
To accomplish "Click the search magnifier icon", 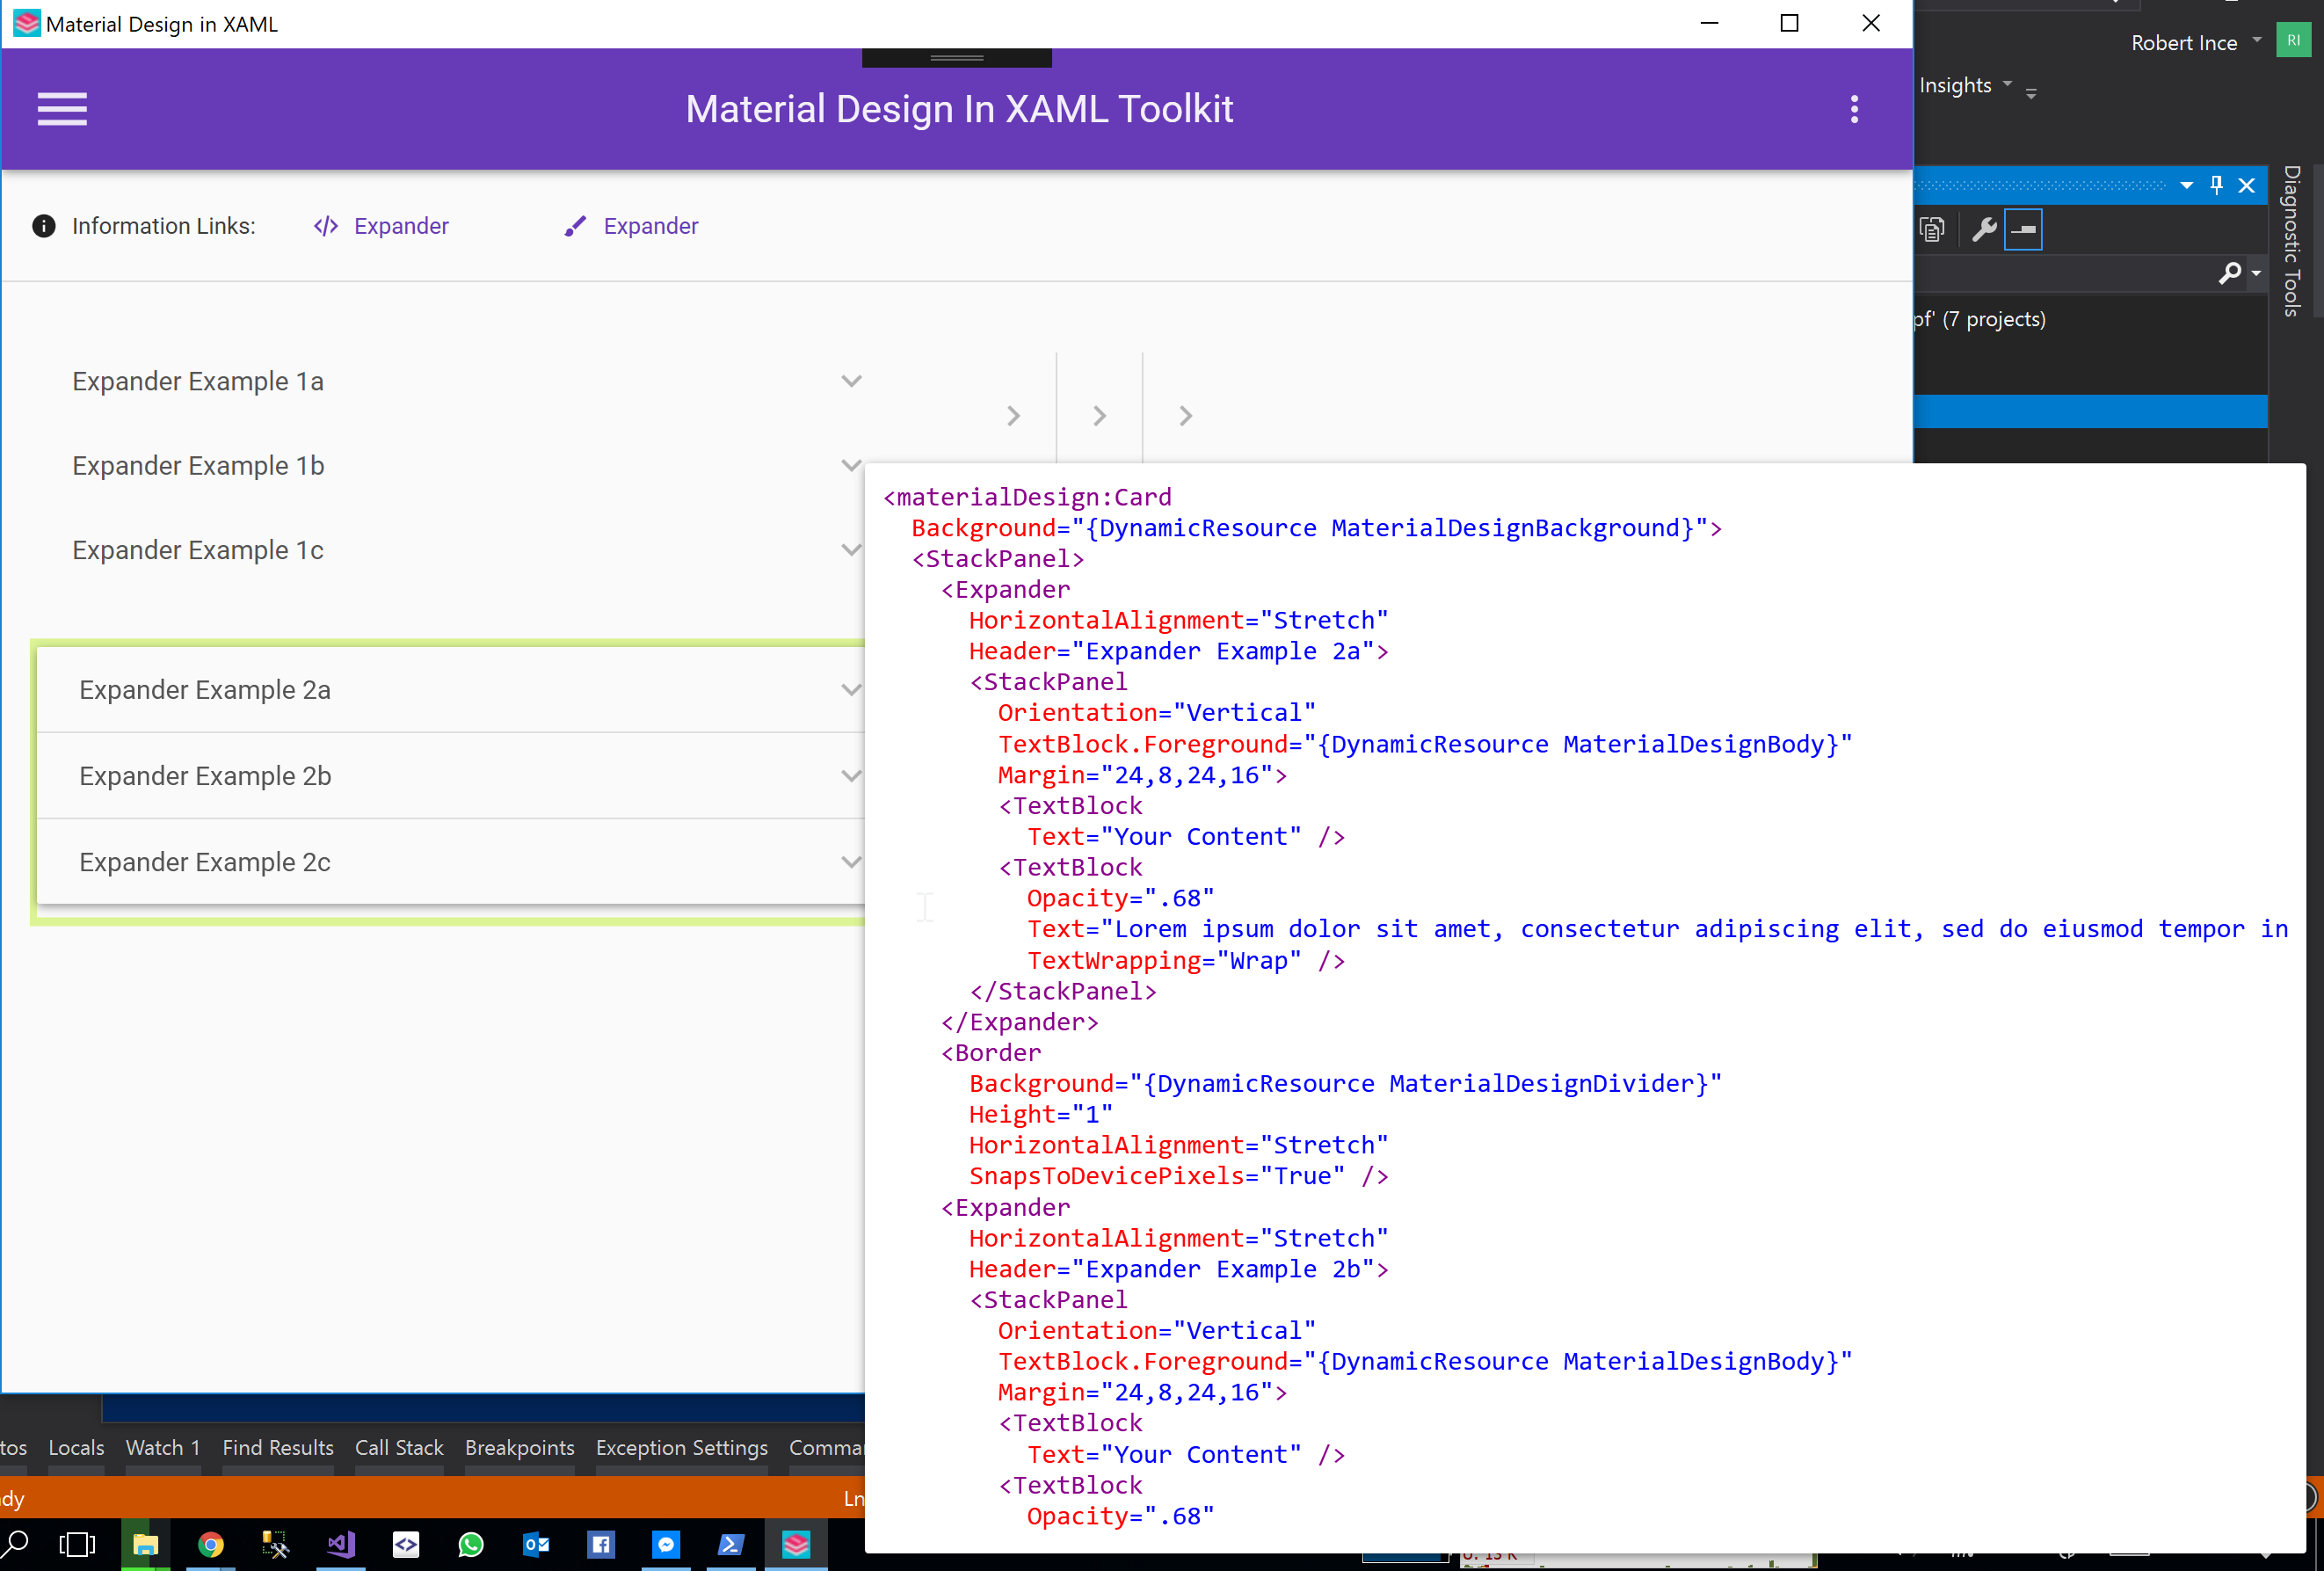I will [x=2230, y=273].
